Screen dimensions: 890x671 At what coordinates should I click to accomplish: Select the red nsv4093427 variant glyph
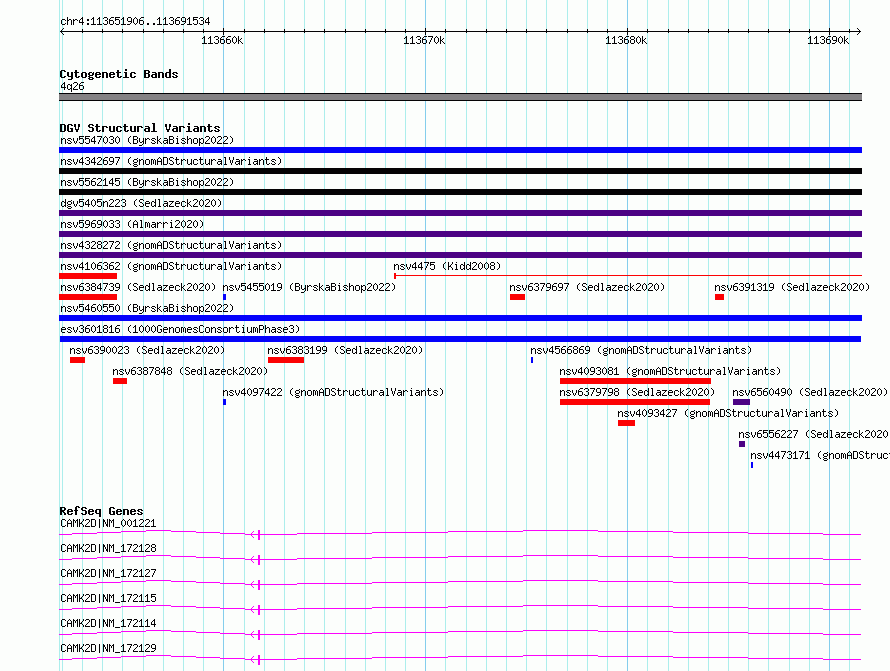click(x=626, y=423)
